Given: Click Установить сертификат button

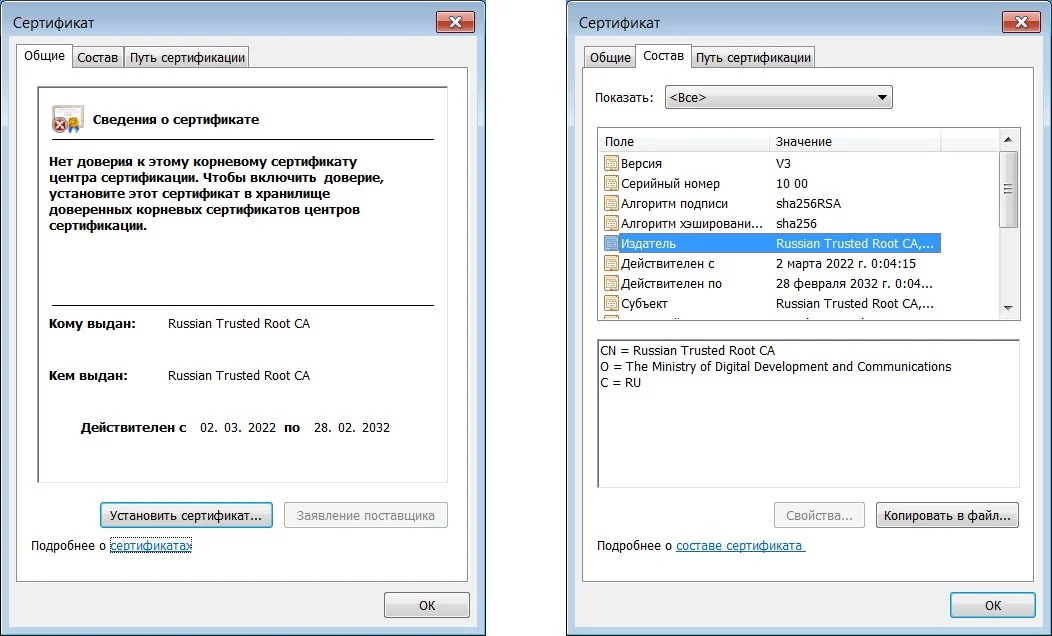Looking at the screenshot, I should pos(186,515).
